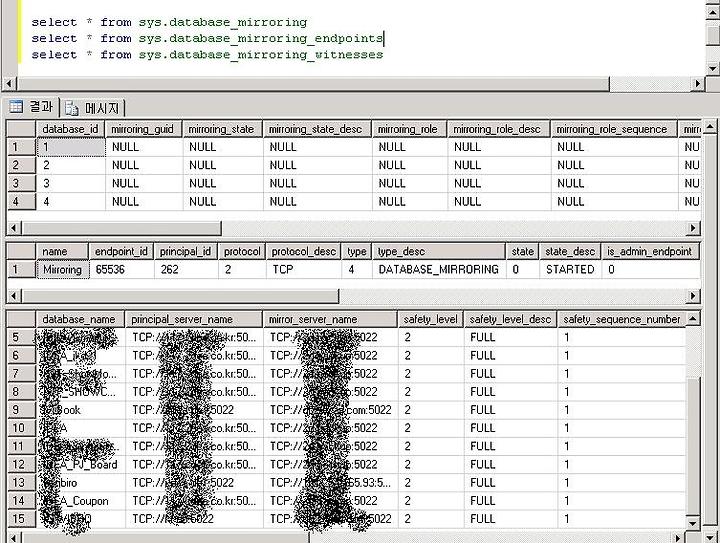The height and width of the screenshot is (543, 720).
Task: Click the database_id cell with value 1
Action: [71, 147]
